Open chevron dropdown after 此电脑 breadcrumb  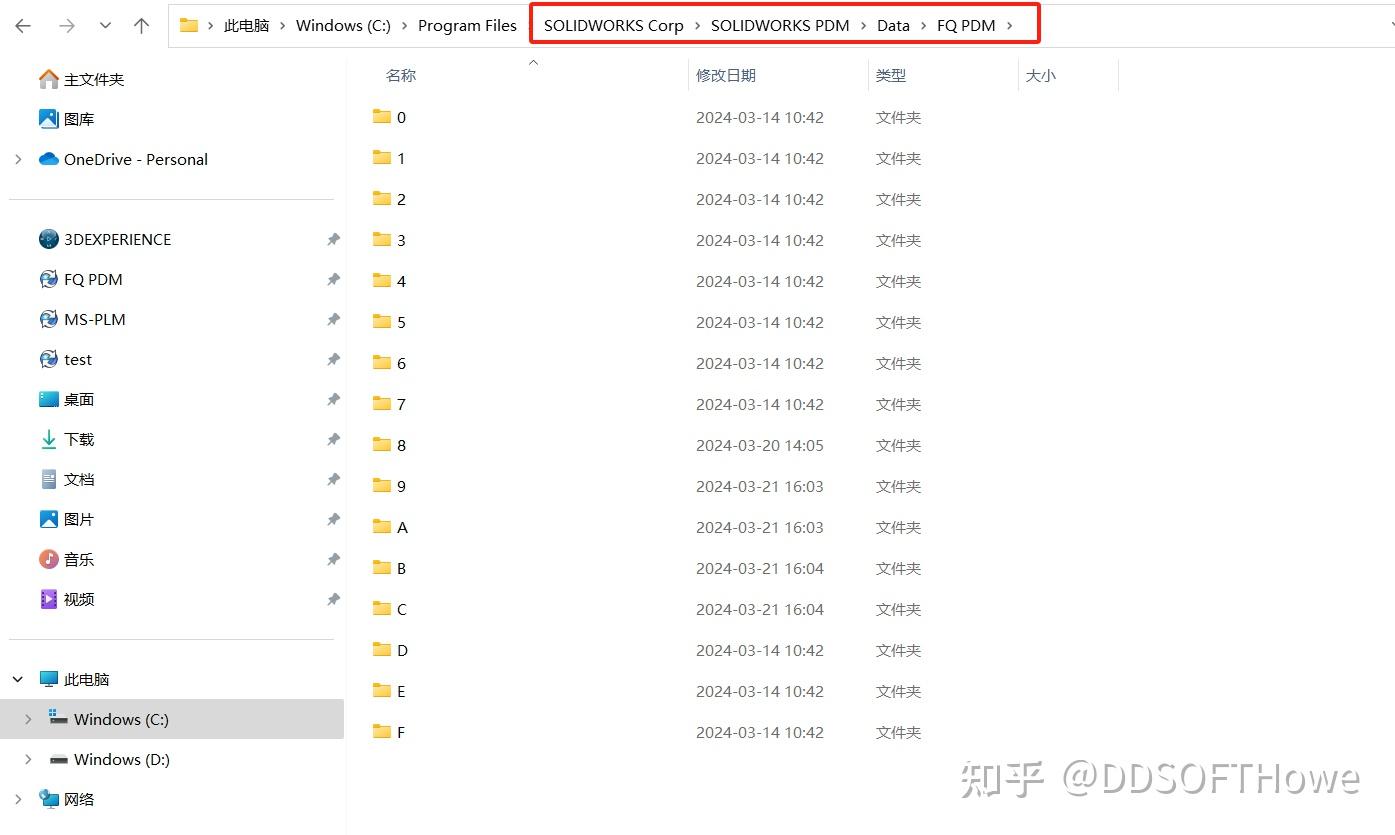click(283, 26)
